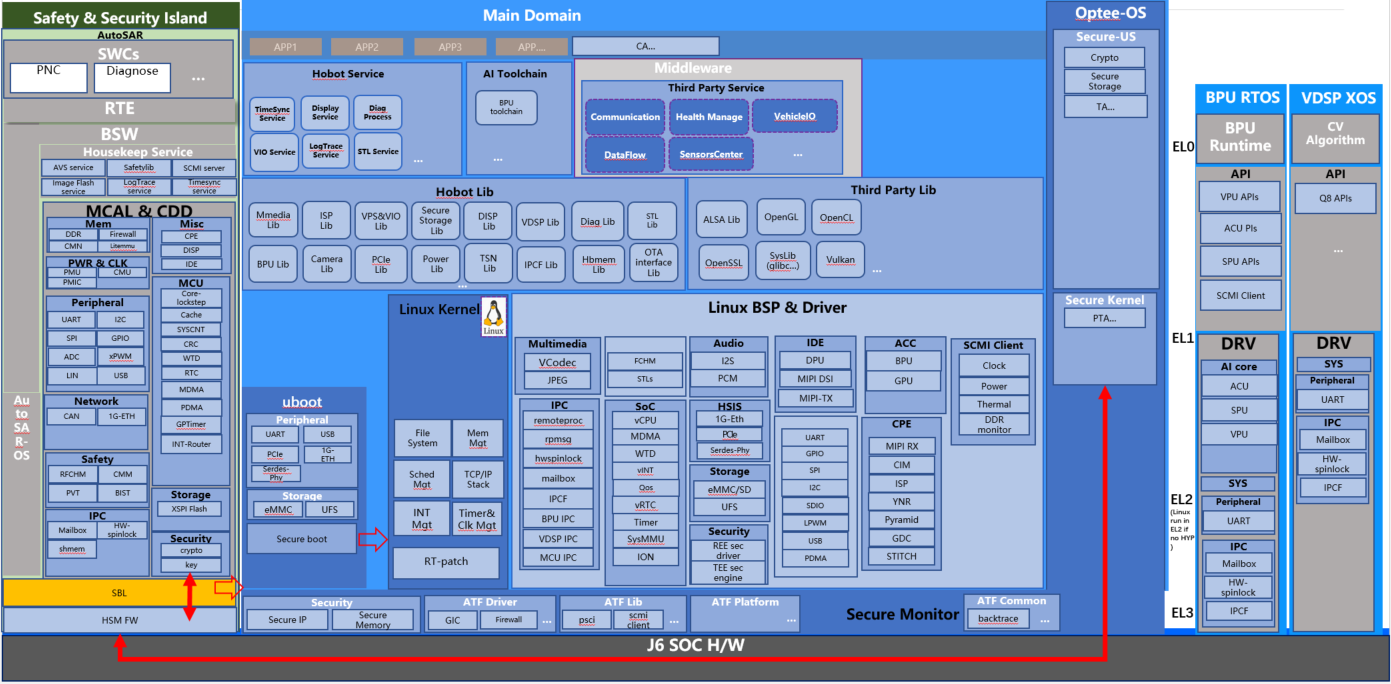The image size is (1391, 684).
Task: Click the red arrow right of SBL bar
Action: point(228,589)
